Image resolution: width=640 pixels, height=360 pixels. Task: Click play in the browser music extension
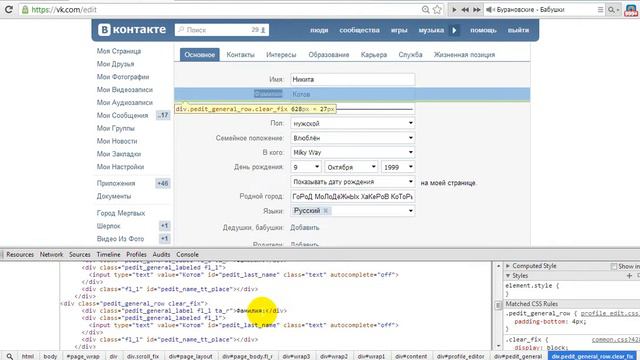[x=454, y=9]
